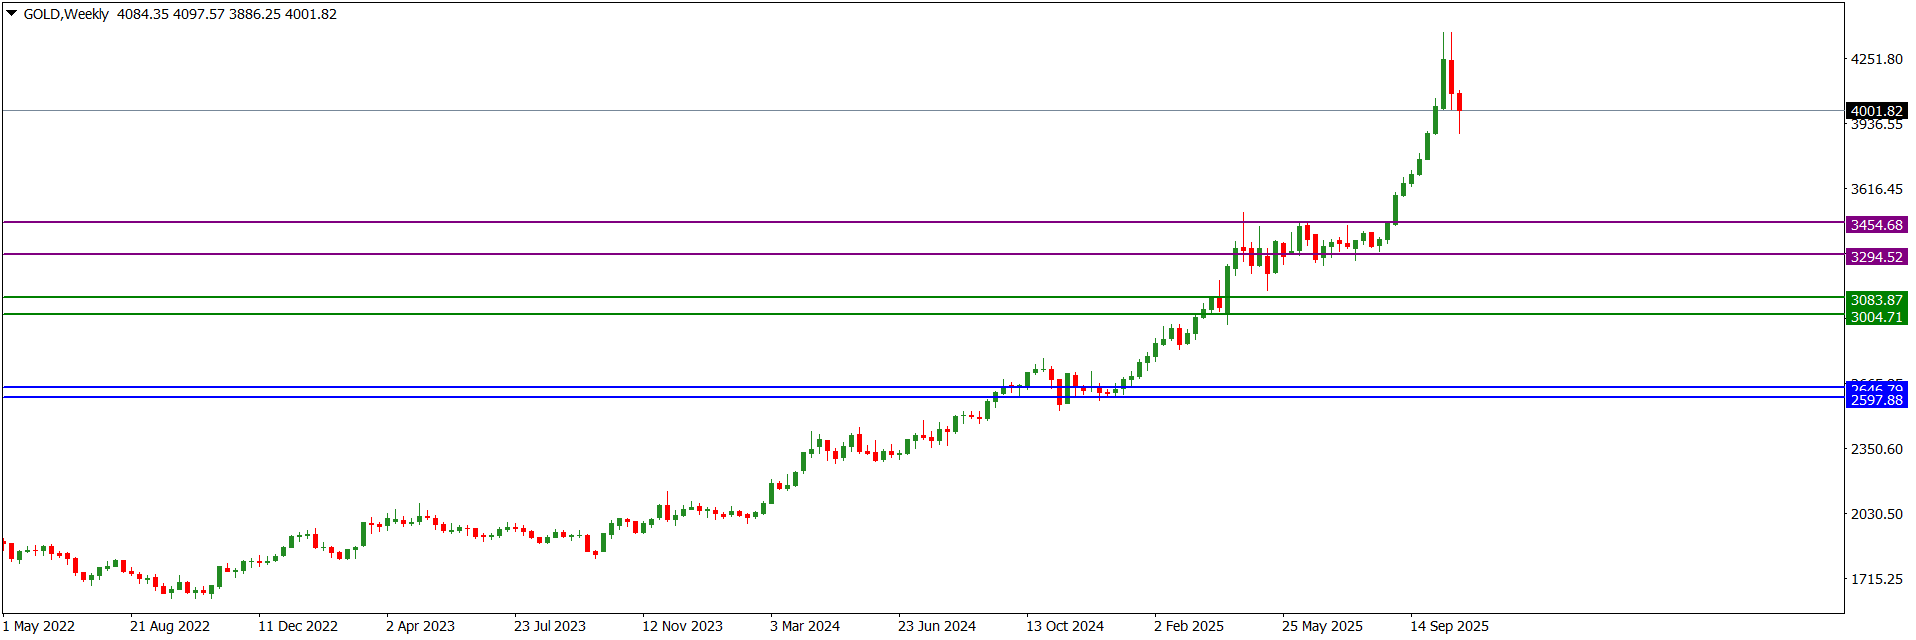This screenshot has width=1916, height=640.
Task: Click the 3 Mar 2024 date label
Action: pos(804,626)
